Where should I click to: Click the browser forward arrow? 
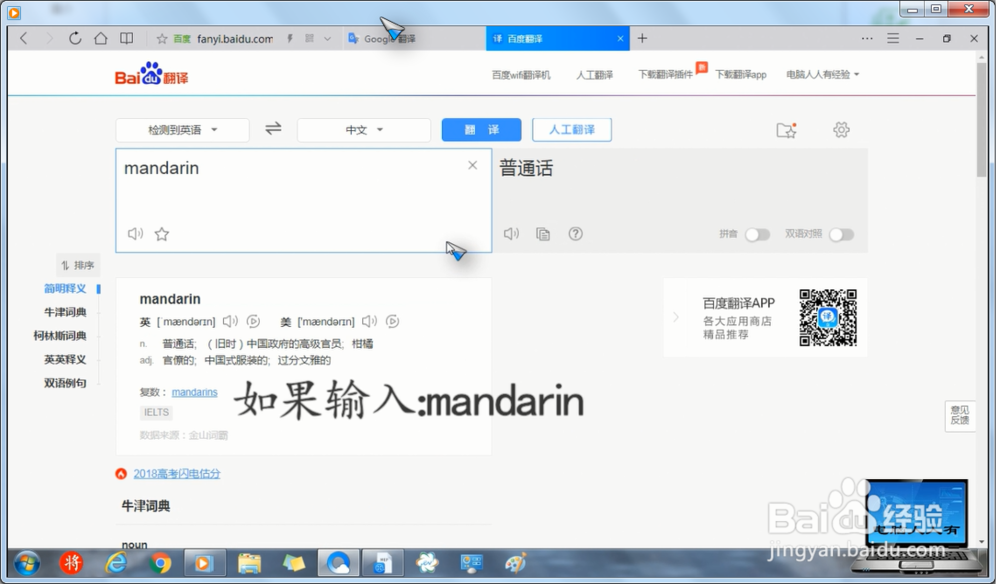(x=49, y=38)
